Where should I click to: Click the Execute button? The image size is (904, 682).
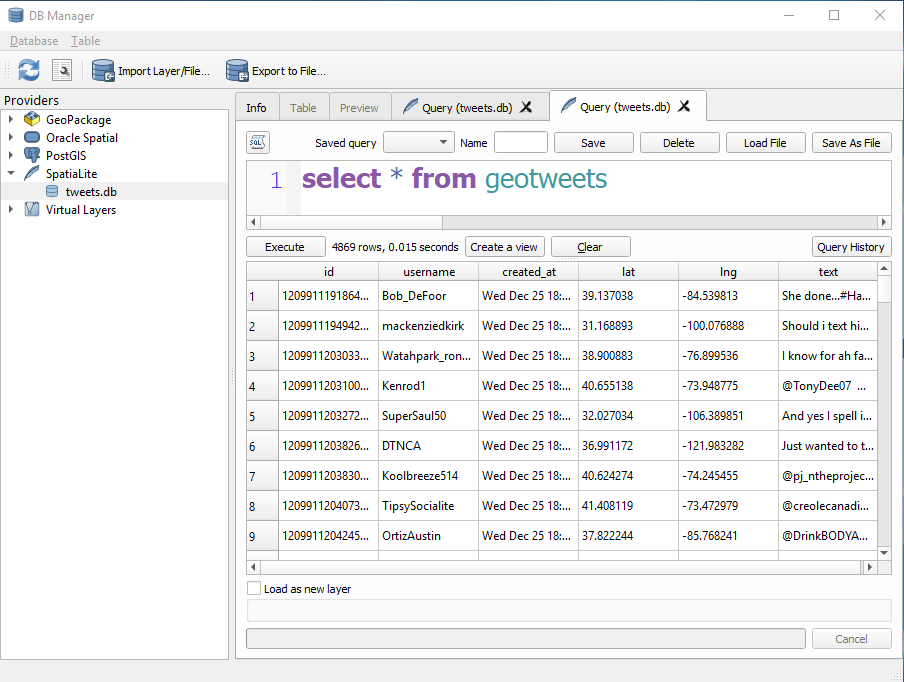coord(285,247)
